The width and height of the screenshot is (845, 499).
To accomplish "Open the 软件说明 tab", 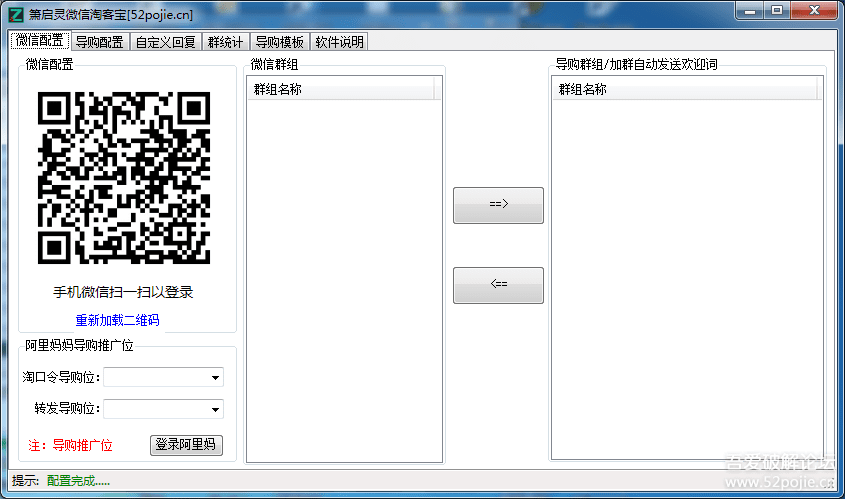I will click(340, 41).
